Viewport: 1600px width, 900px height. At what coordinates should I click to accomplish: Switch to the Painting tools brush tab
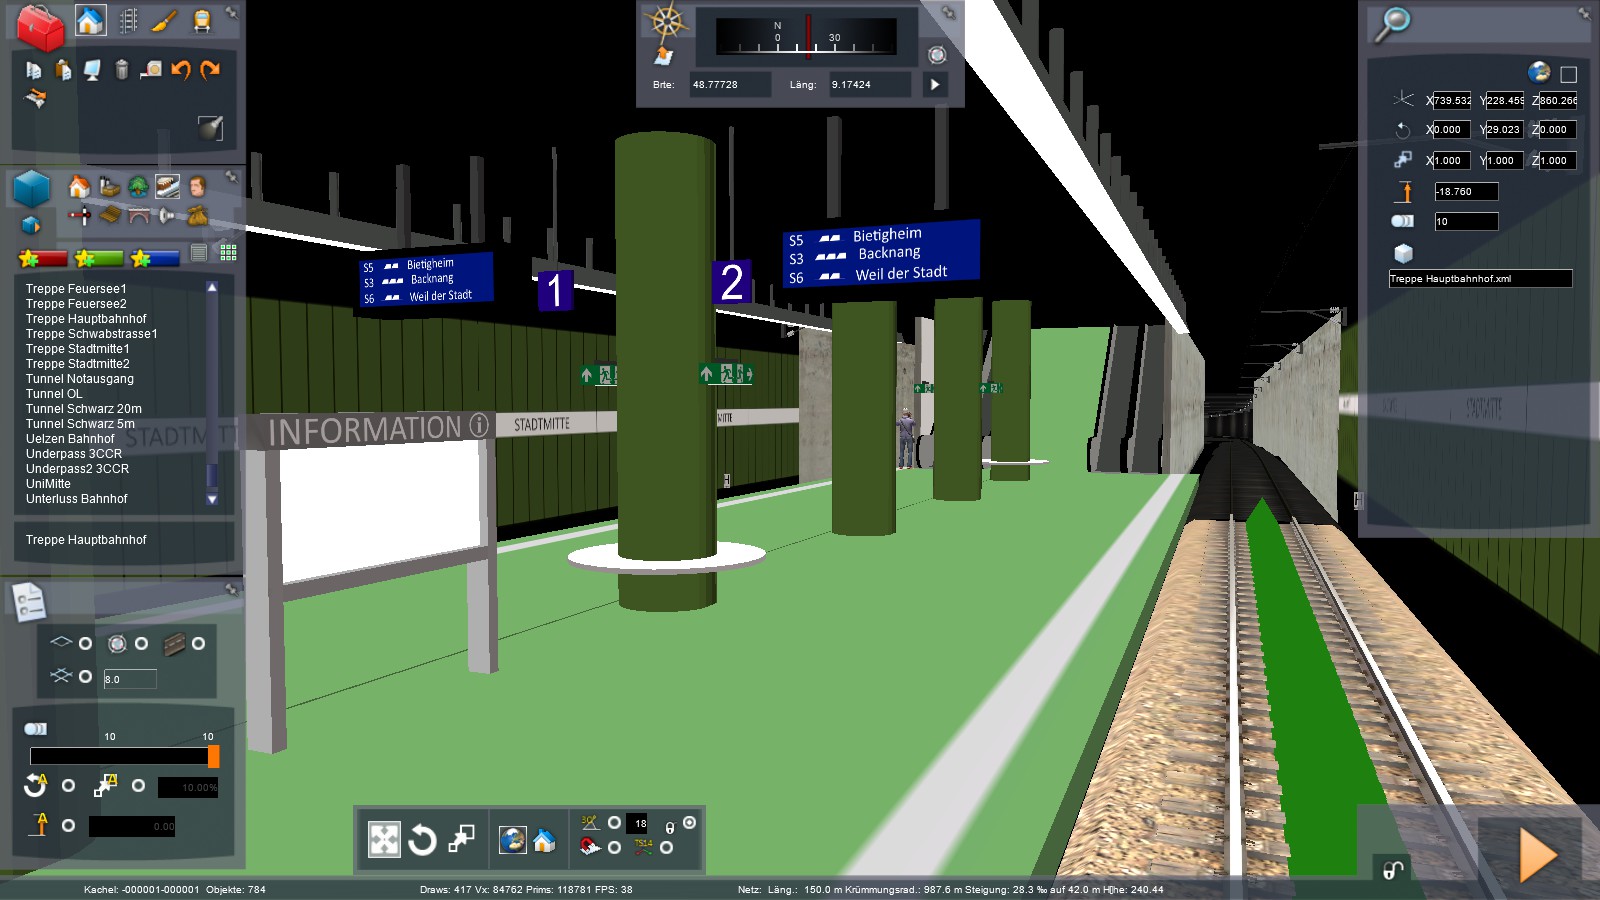[165, 21]
